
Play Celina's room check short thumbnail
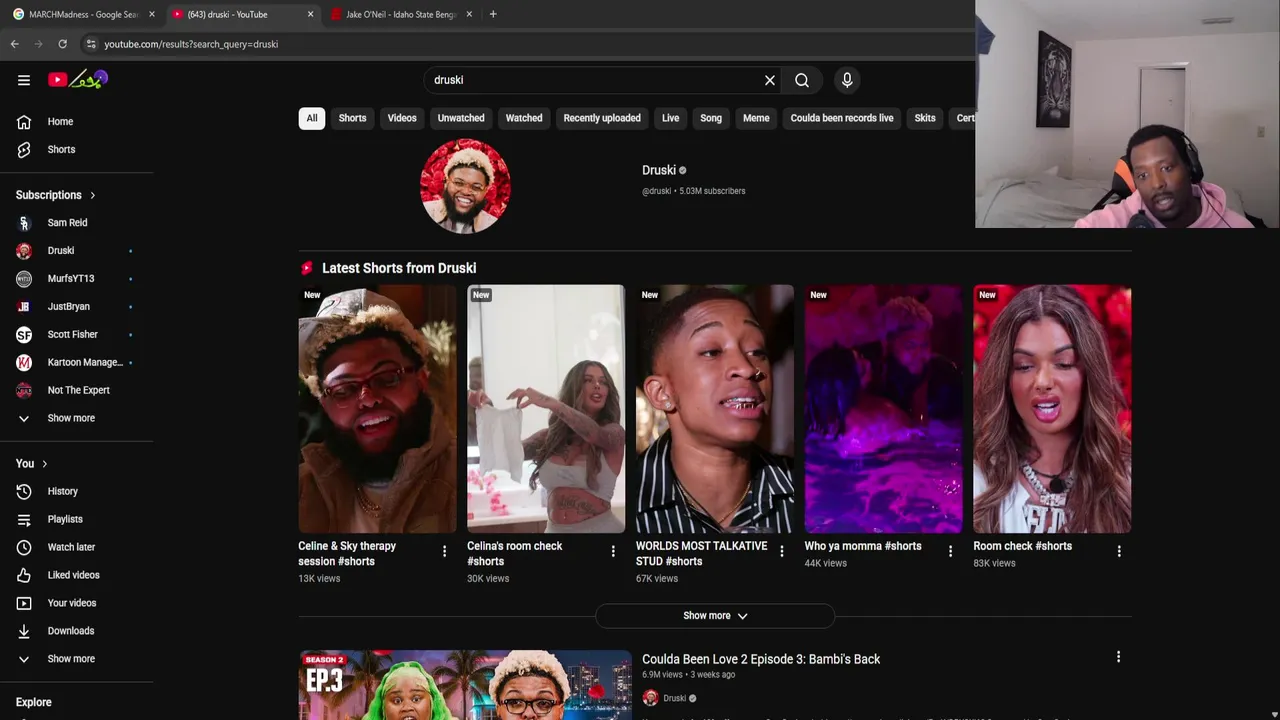pos(546,409)
